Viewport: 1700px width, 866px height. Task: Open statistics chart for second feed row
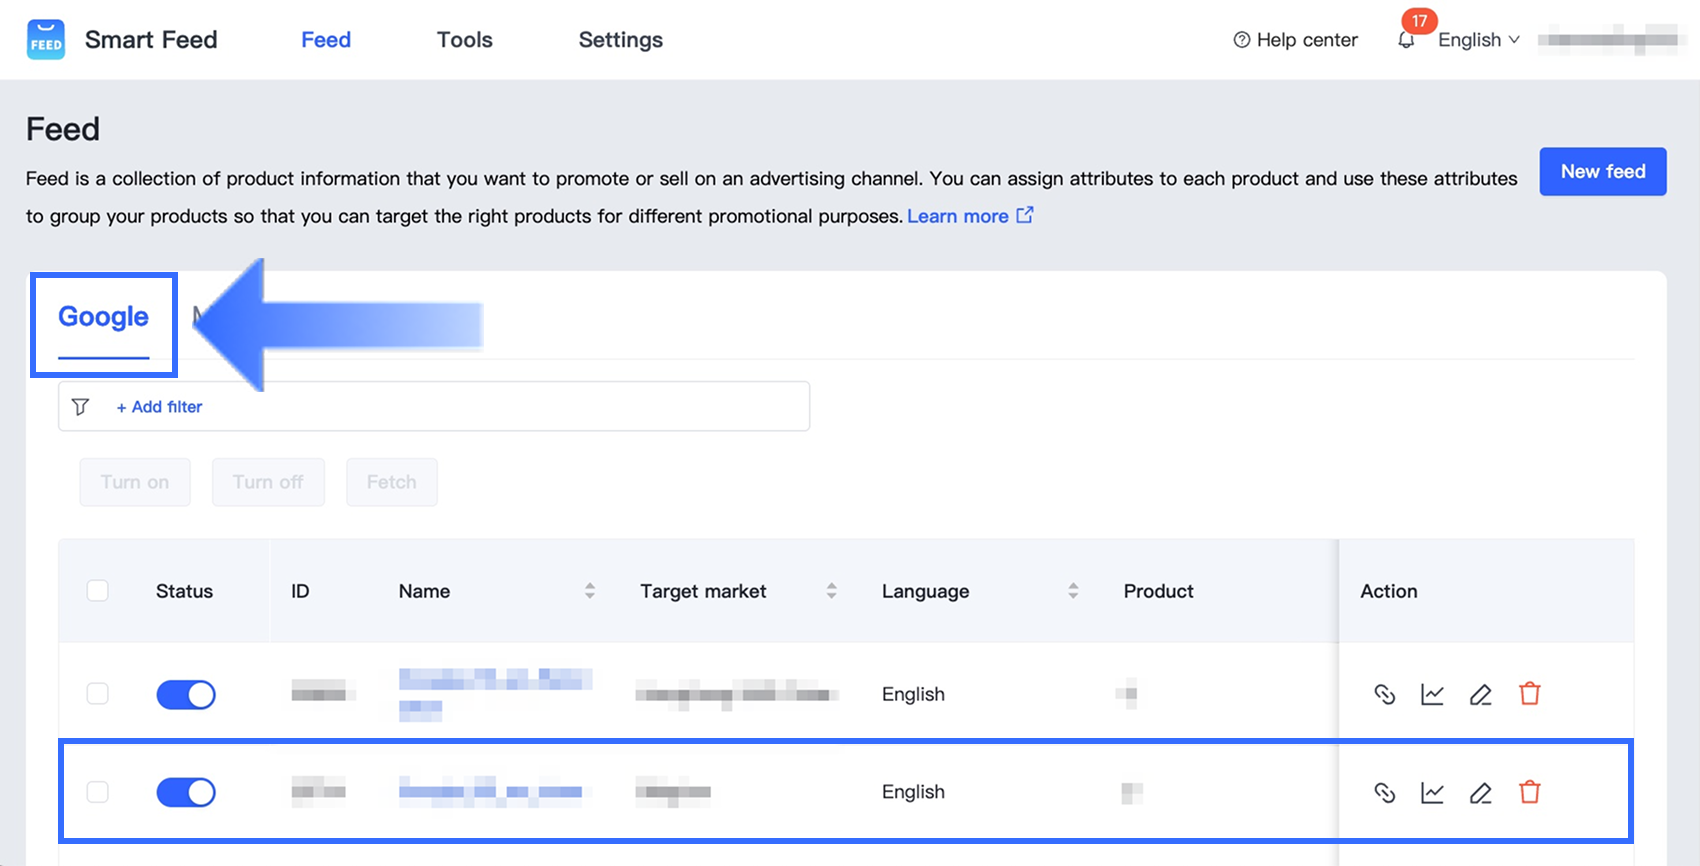1432,793
